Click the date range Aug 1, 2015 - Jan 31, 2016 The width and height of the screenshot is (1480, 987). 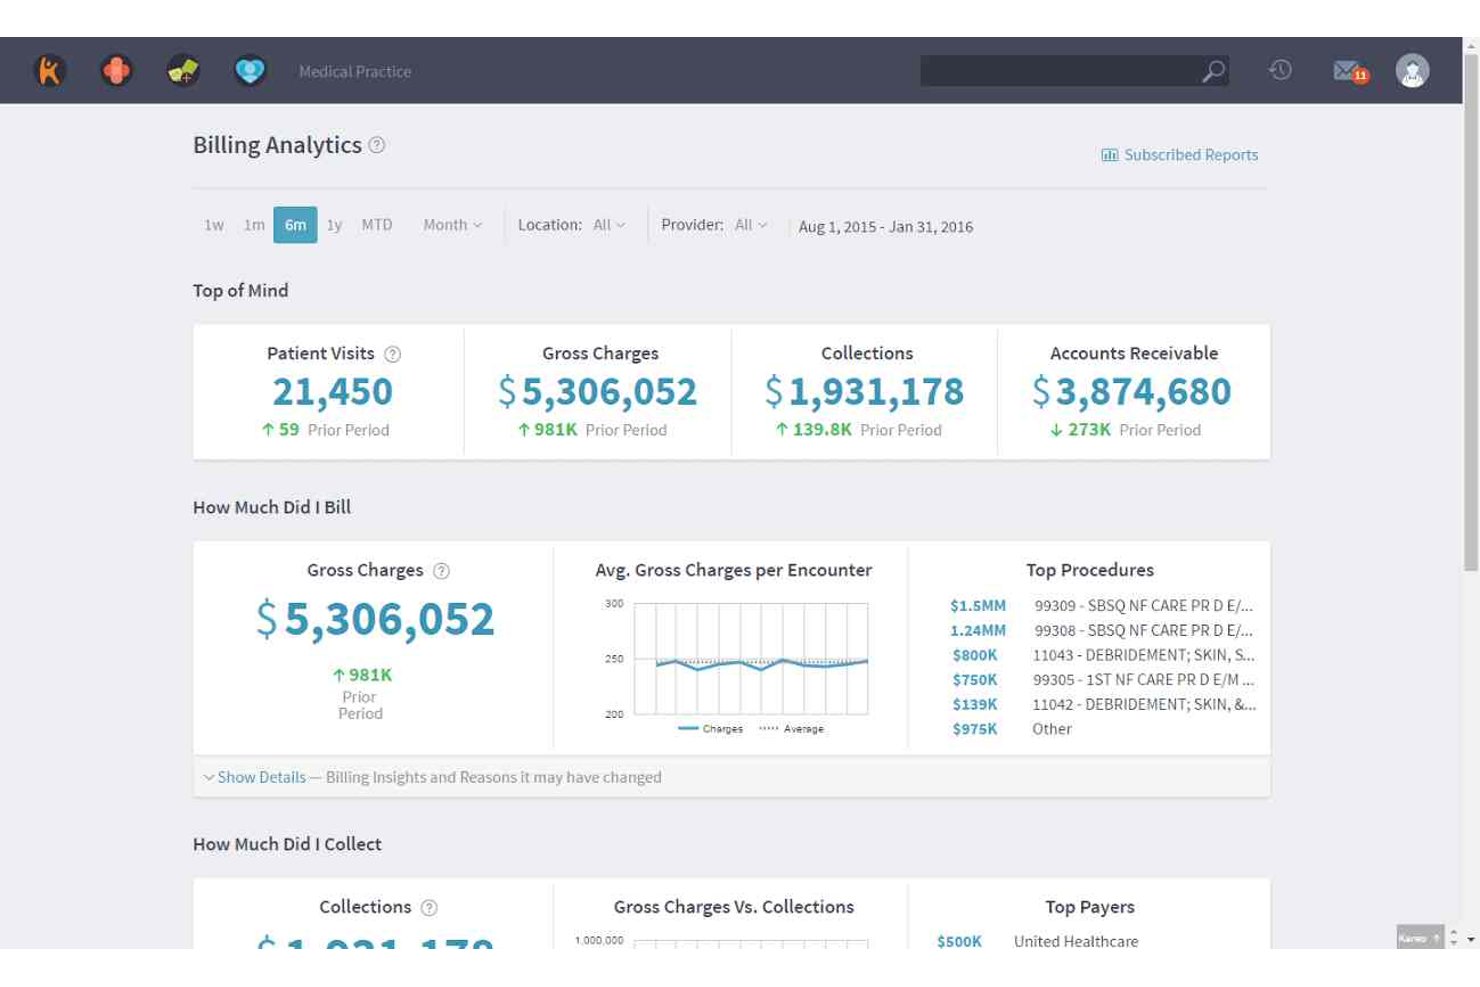pos(885,227)
